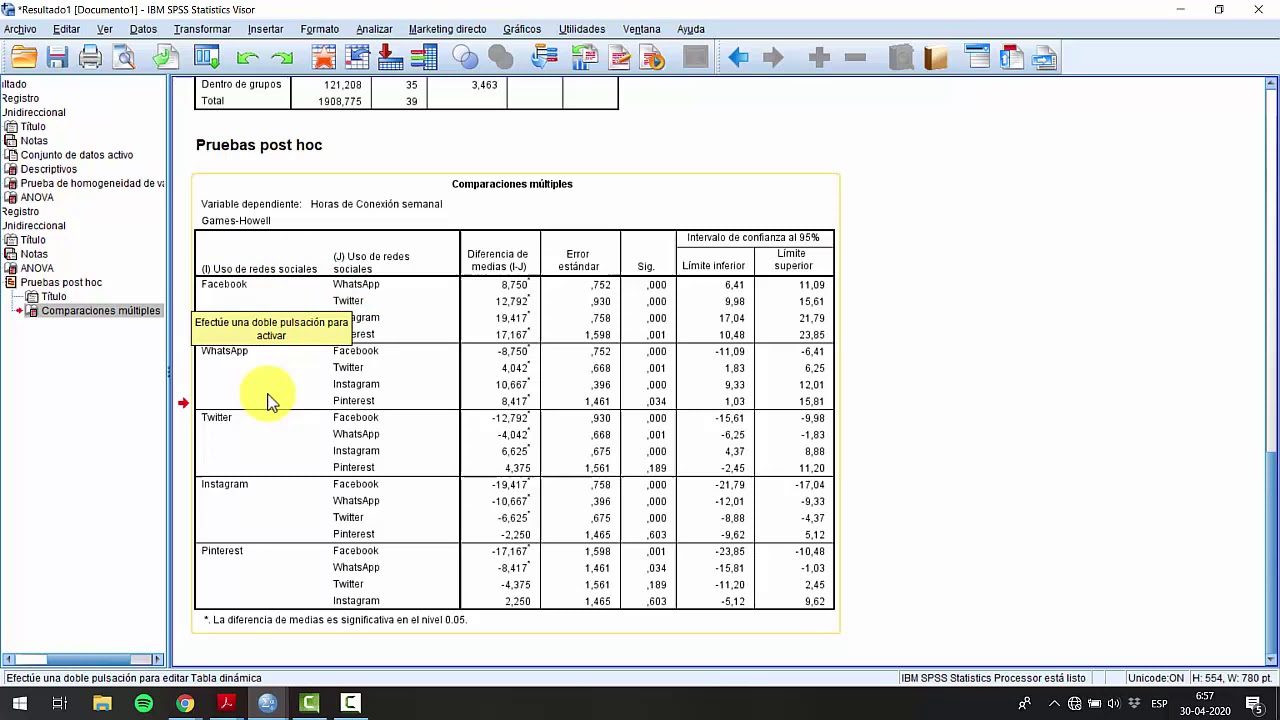
Task: Click the Games-Howell label above the table
Action: click(x=236, y=221)
